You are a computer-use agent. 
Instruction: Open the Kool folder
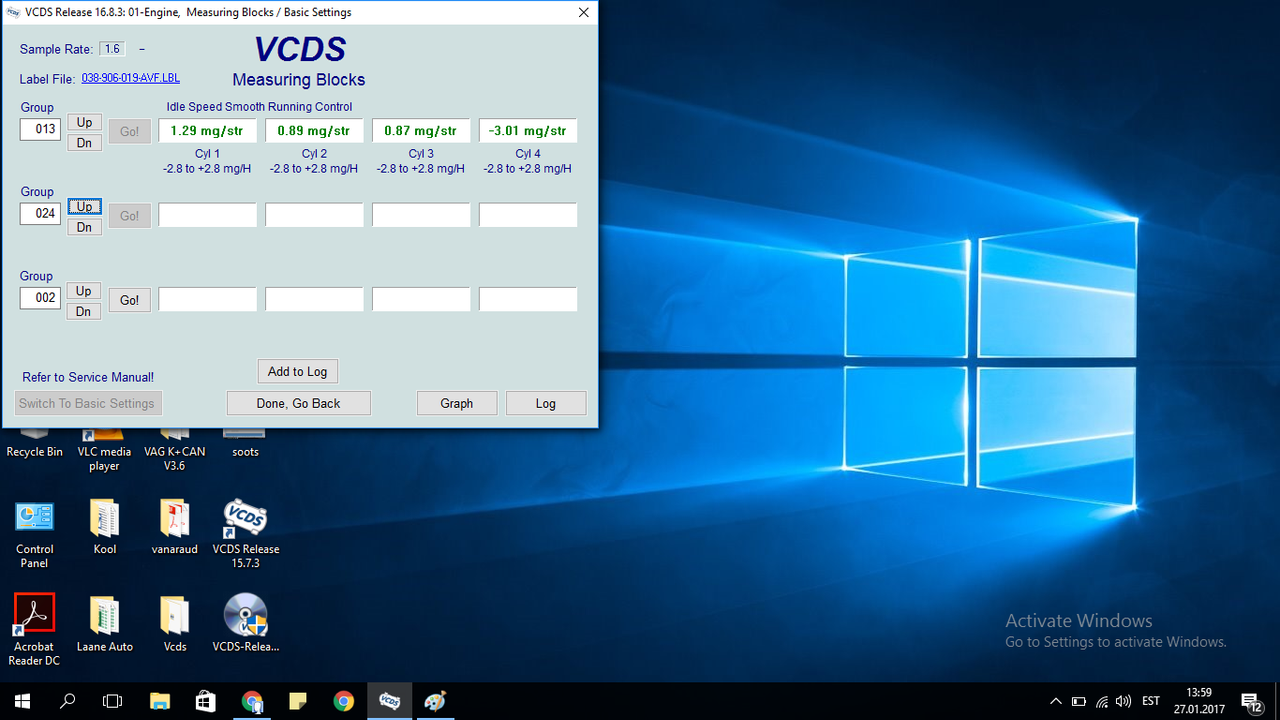pyautogui.click(x=105, y=527)
